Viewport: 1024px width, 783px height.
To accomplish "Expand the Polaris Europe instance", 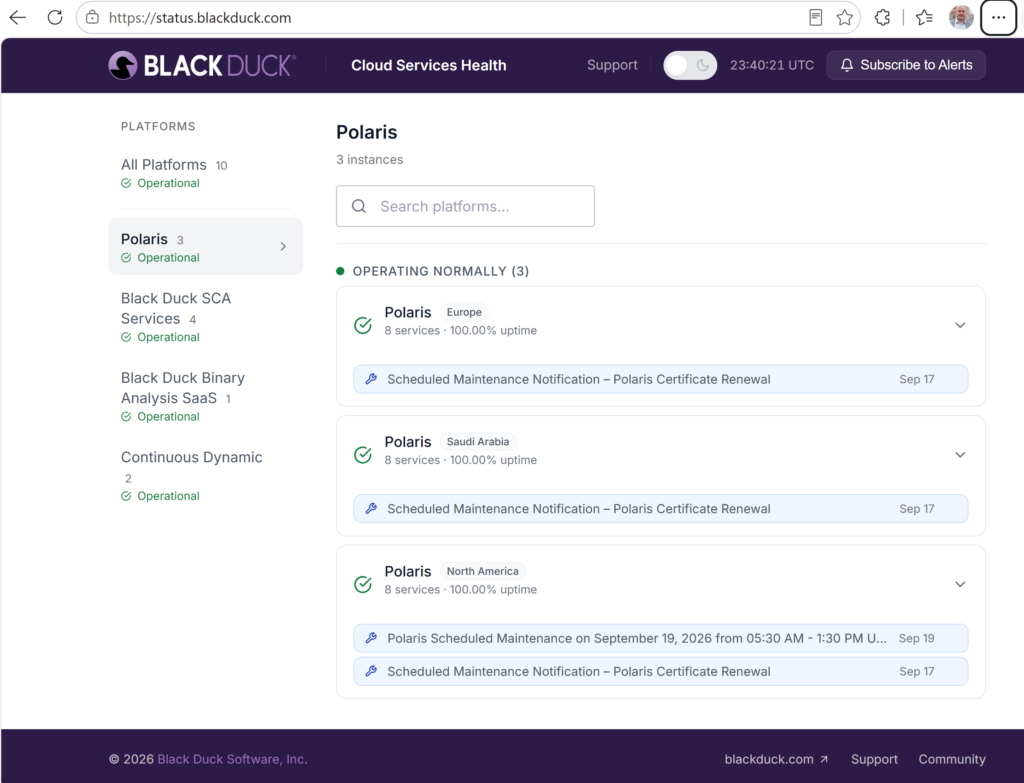I will click(959, 325).
